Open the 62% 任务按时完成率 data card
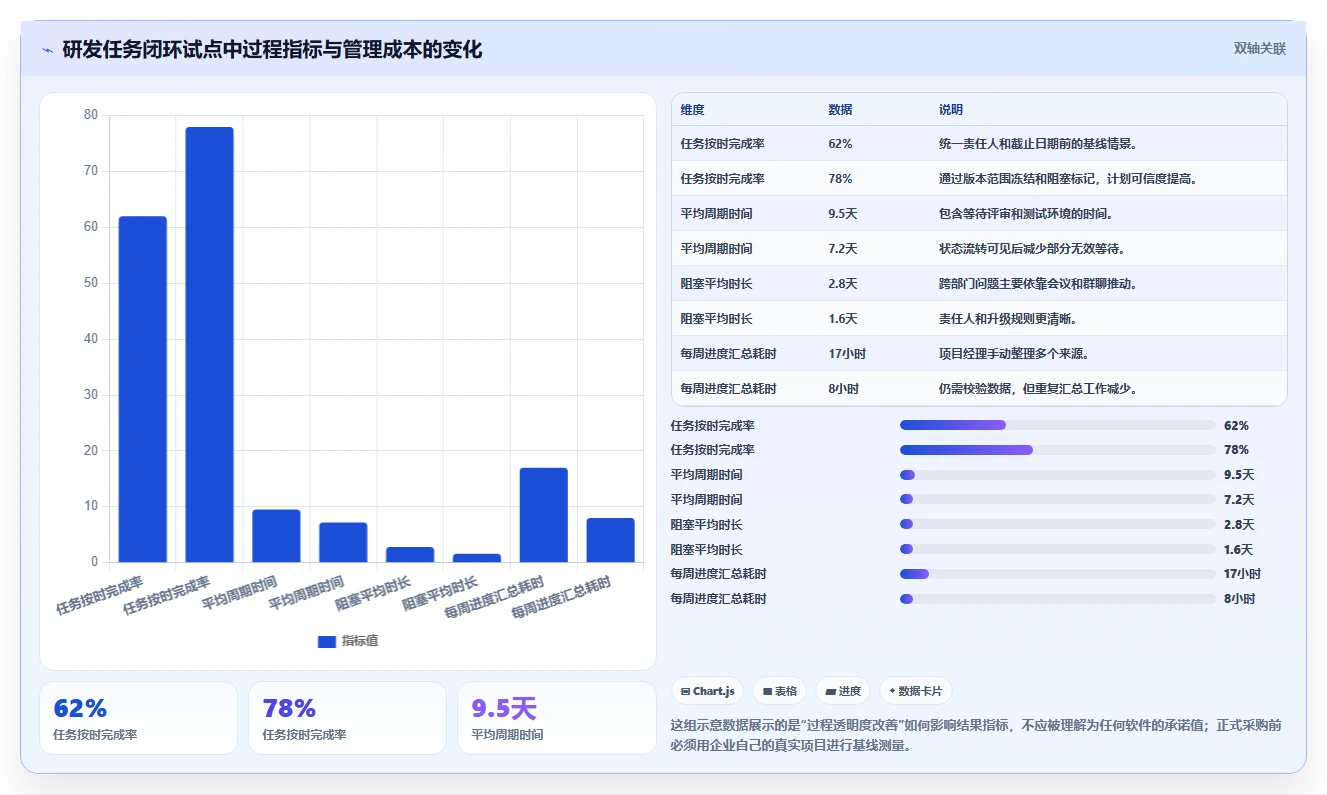 (x=138, y=718)
